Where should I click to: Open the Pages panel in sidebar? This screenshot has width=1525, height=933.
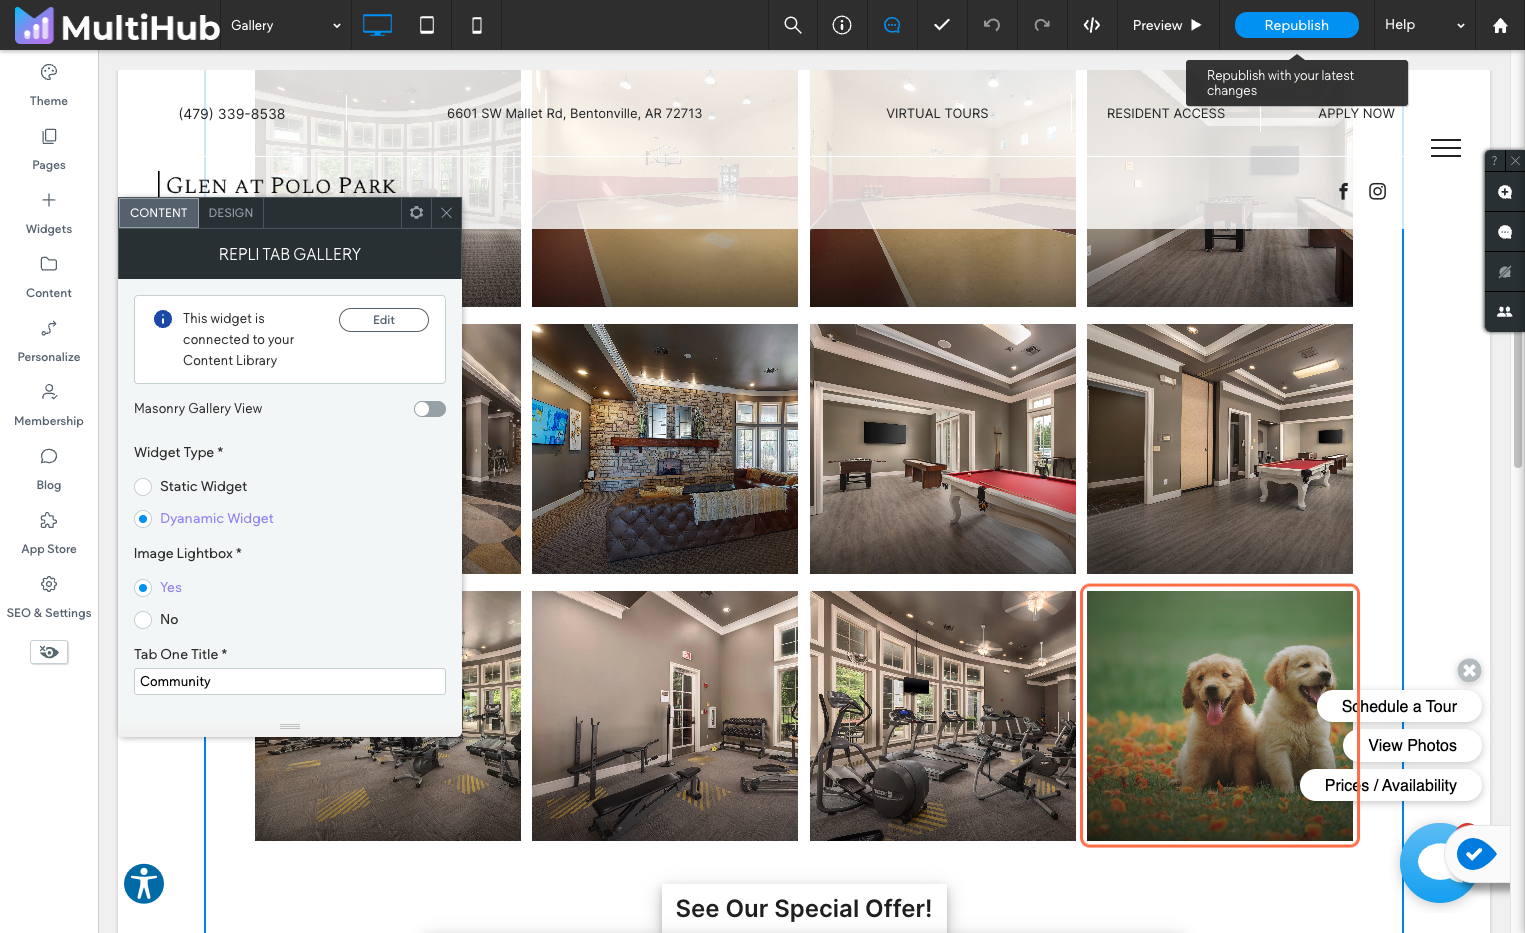point(49,149)
